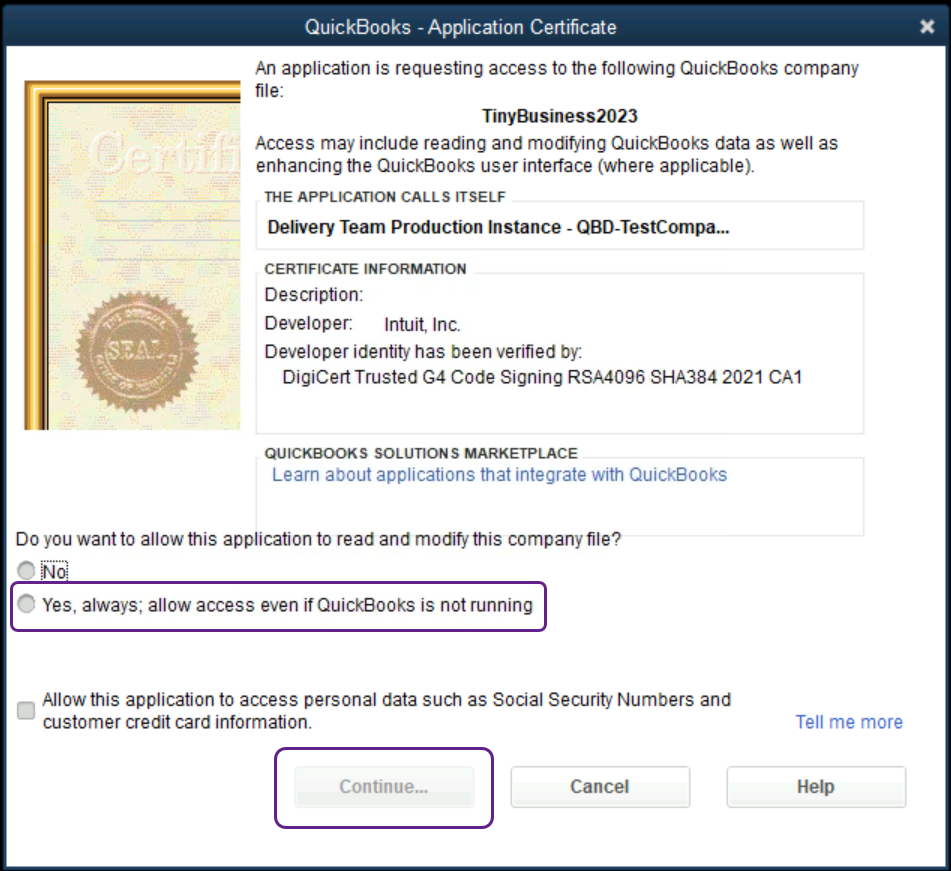Click the DigiCert code signing verifier text
951x871 pixels.
tap(542, 377)
